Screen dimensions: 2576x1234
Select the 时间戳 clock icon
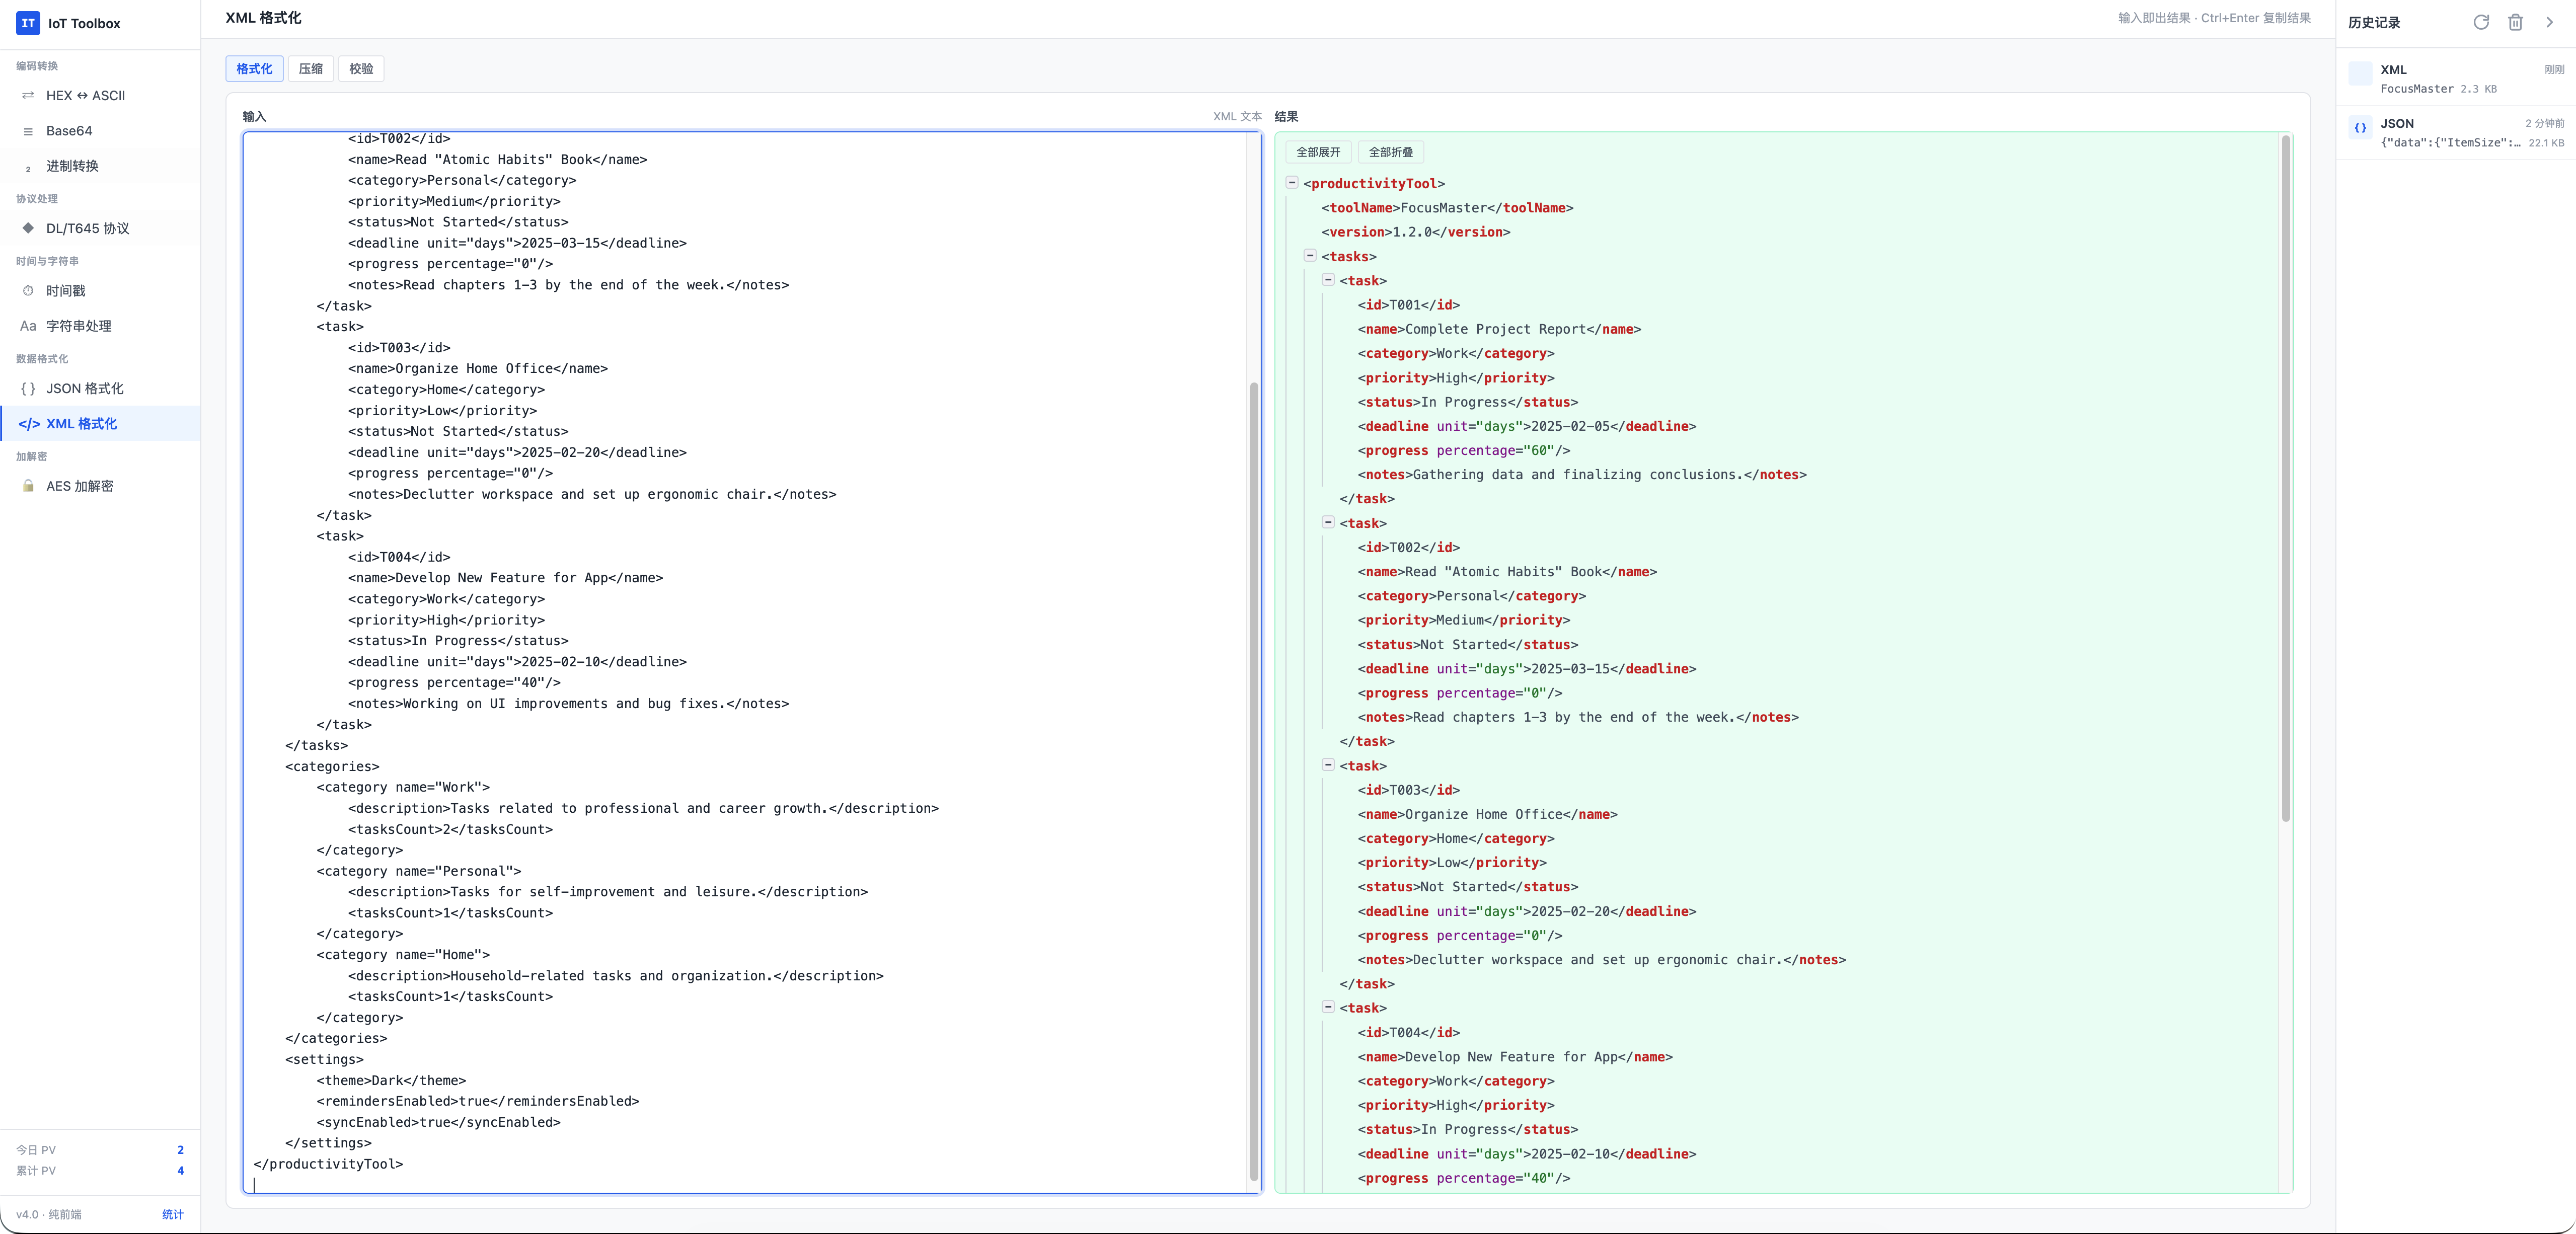[28, 291]
